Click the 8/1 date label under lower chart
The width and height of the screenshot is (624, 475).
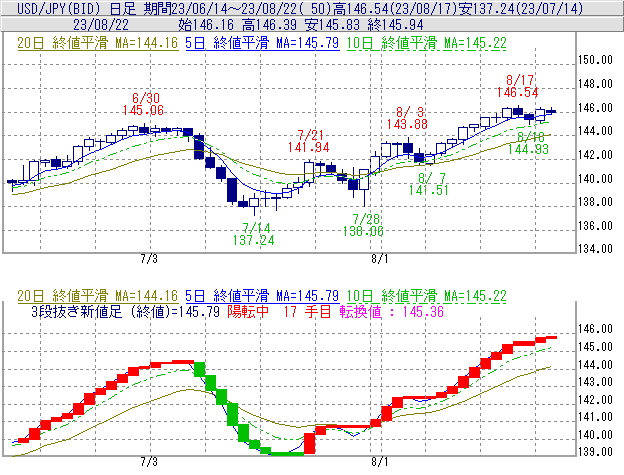coord(380,462)
